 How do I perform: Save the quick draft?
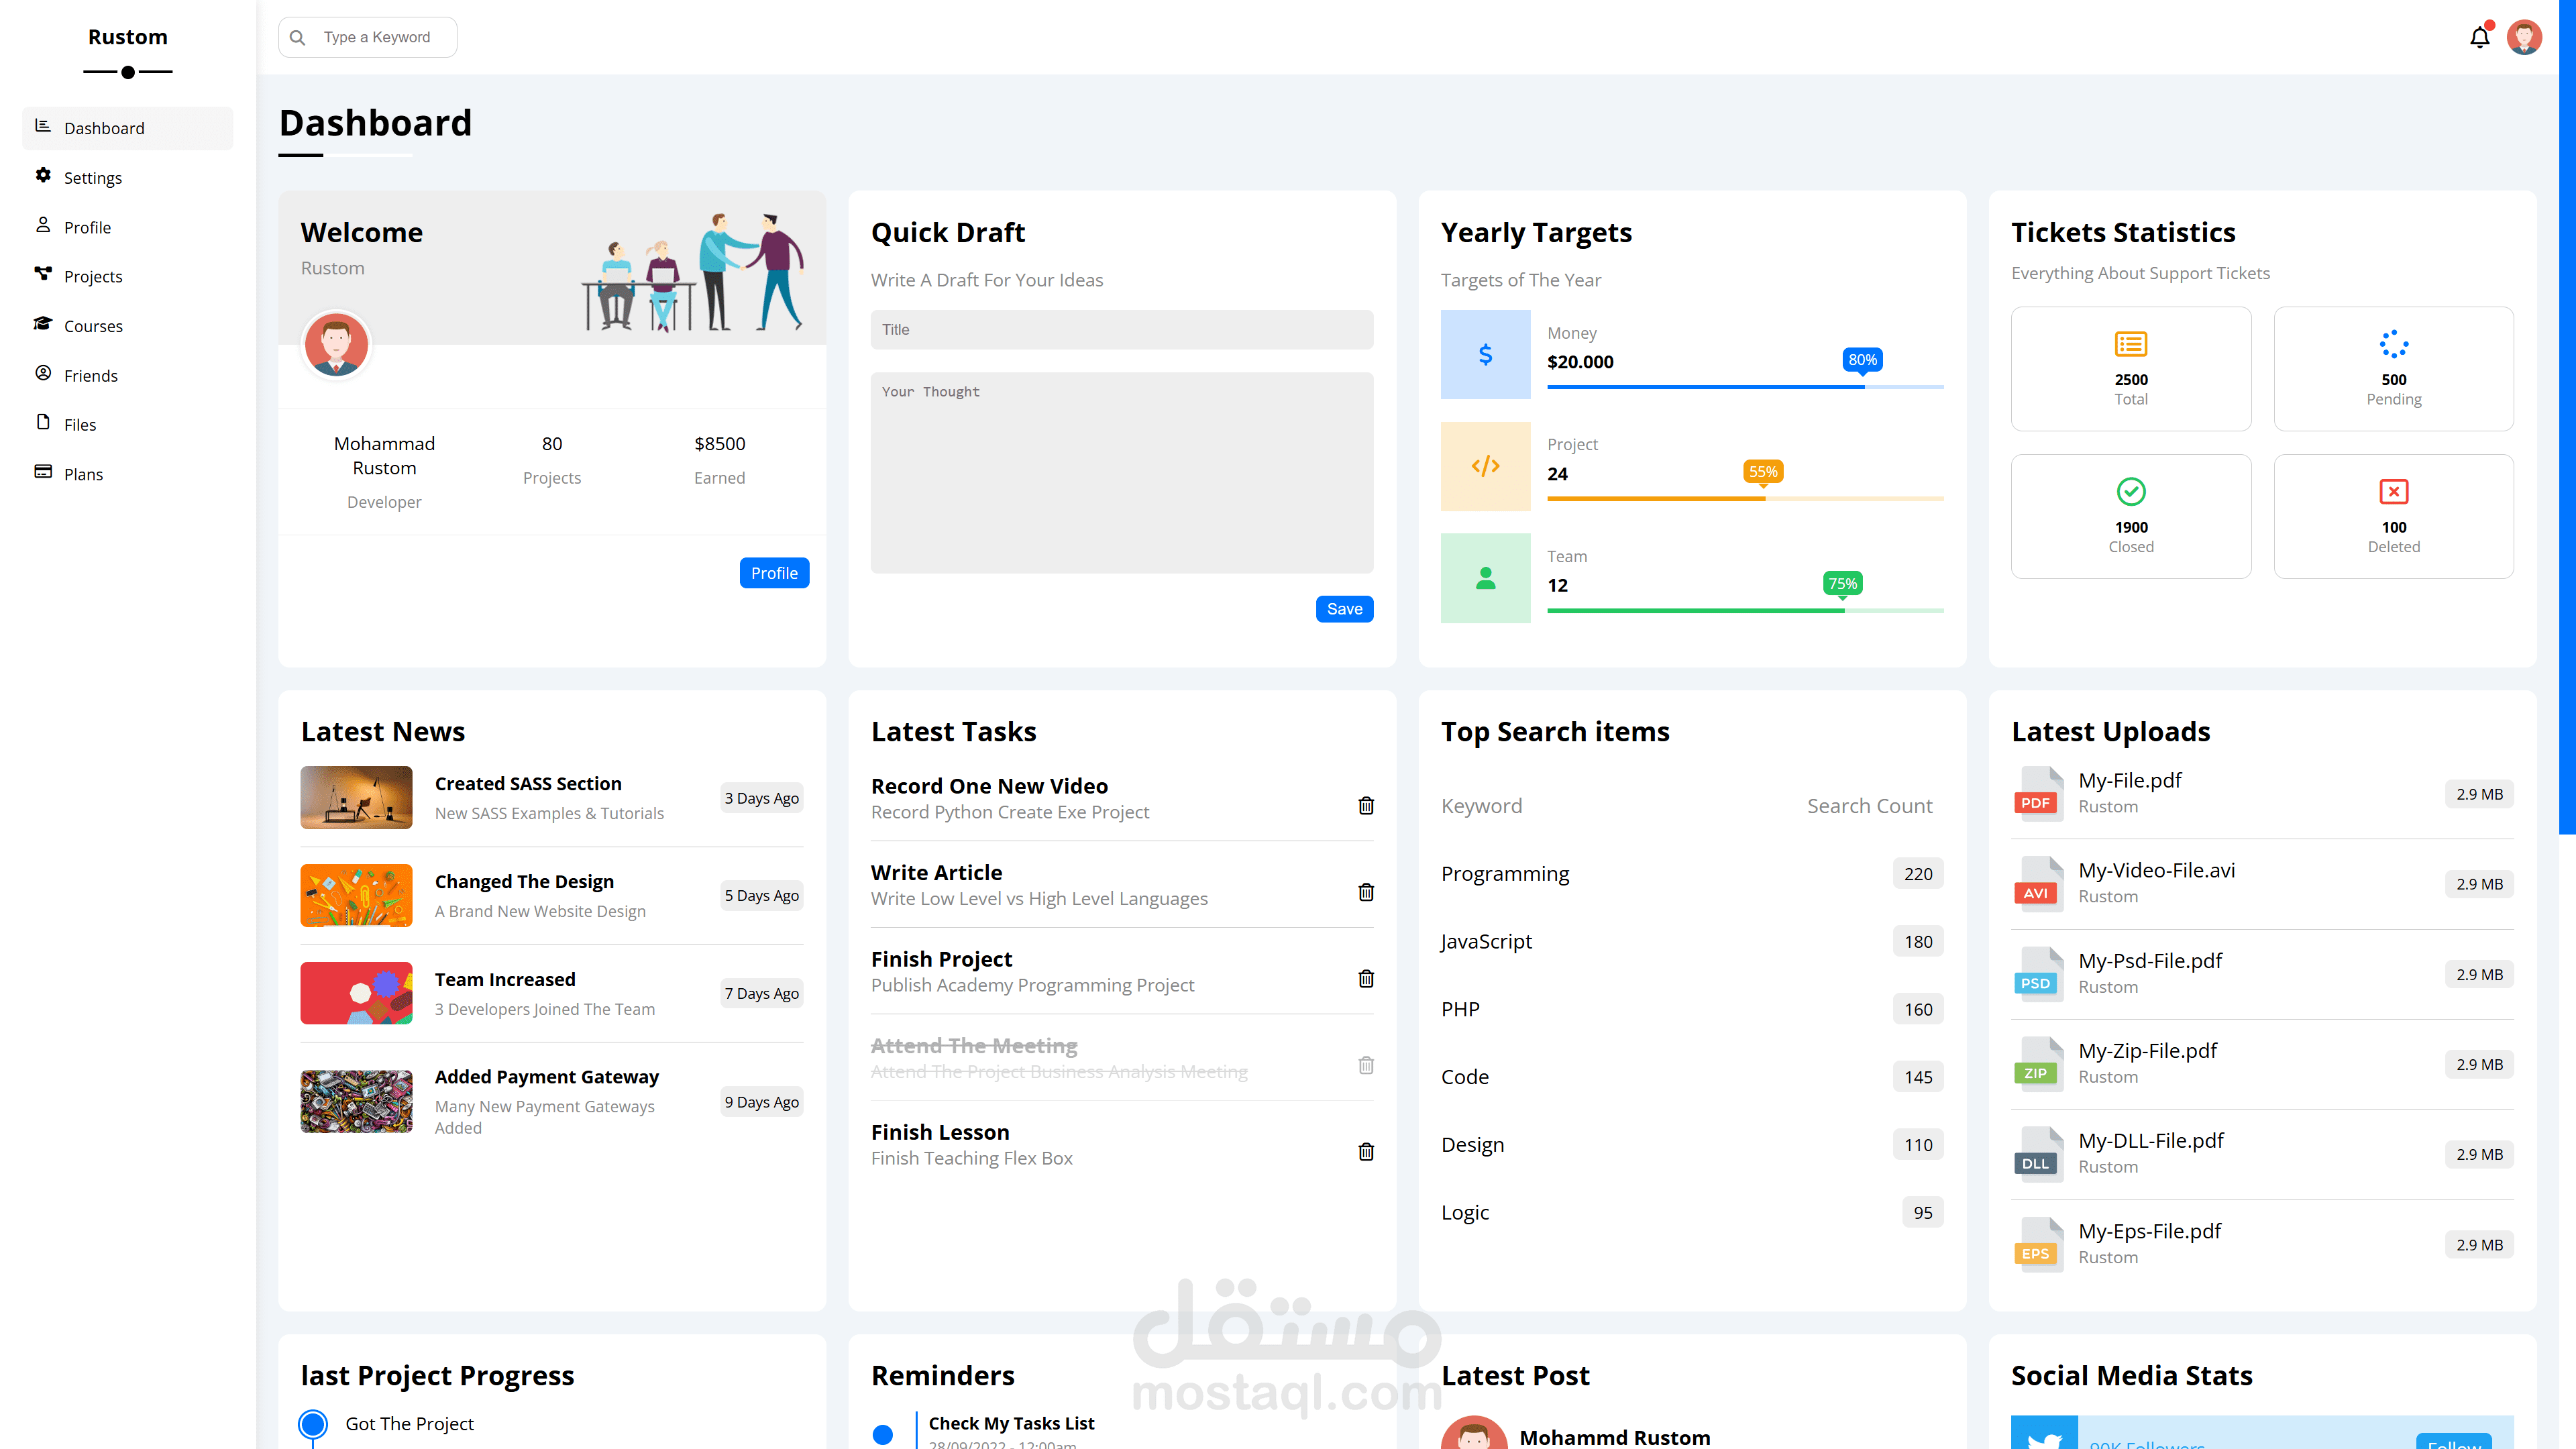pyautogui.click(x=1344, y=609)
